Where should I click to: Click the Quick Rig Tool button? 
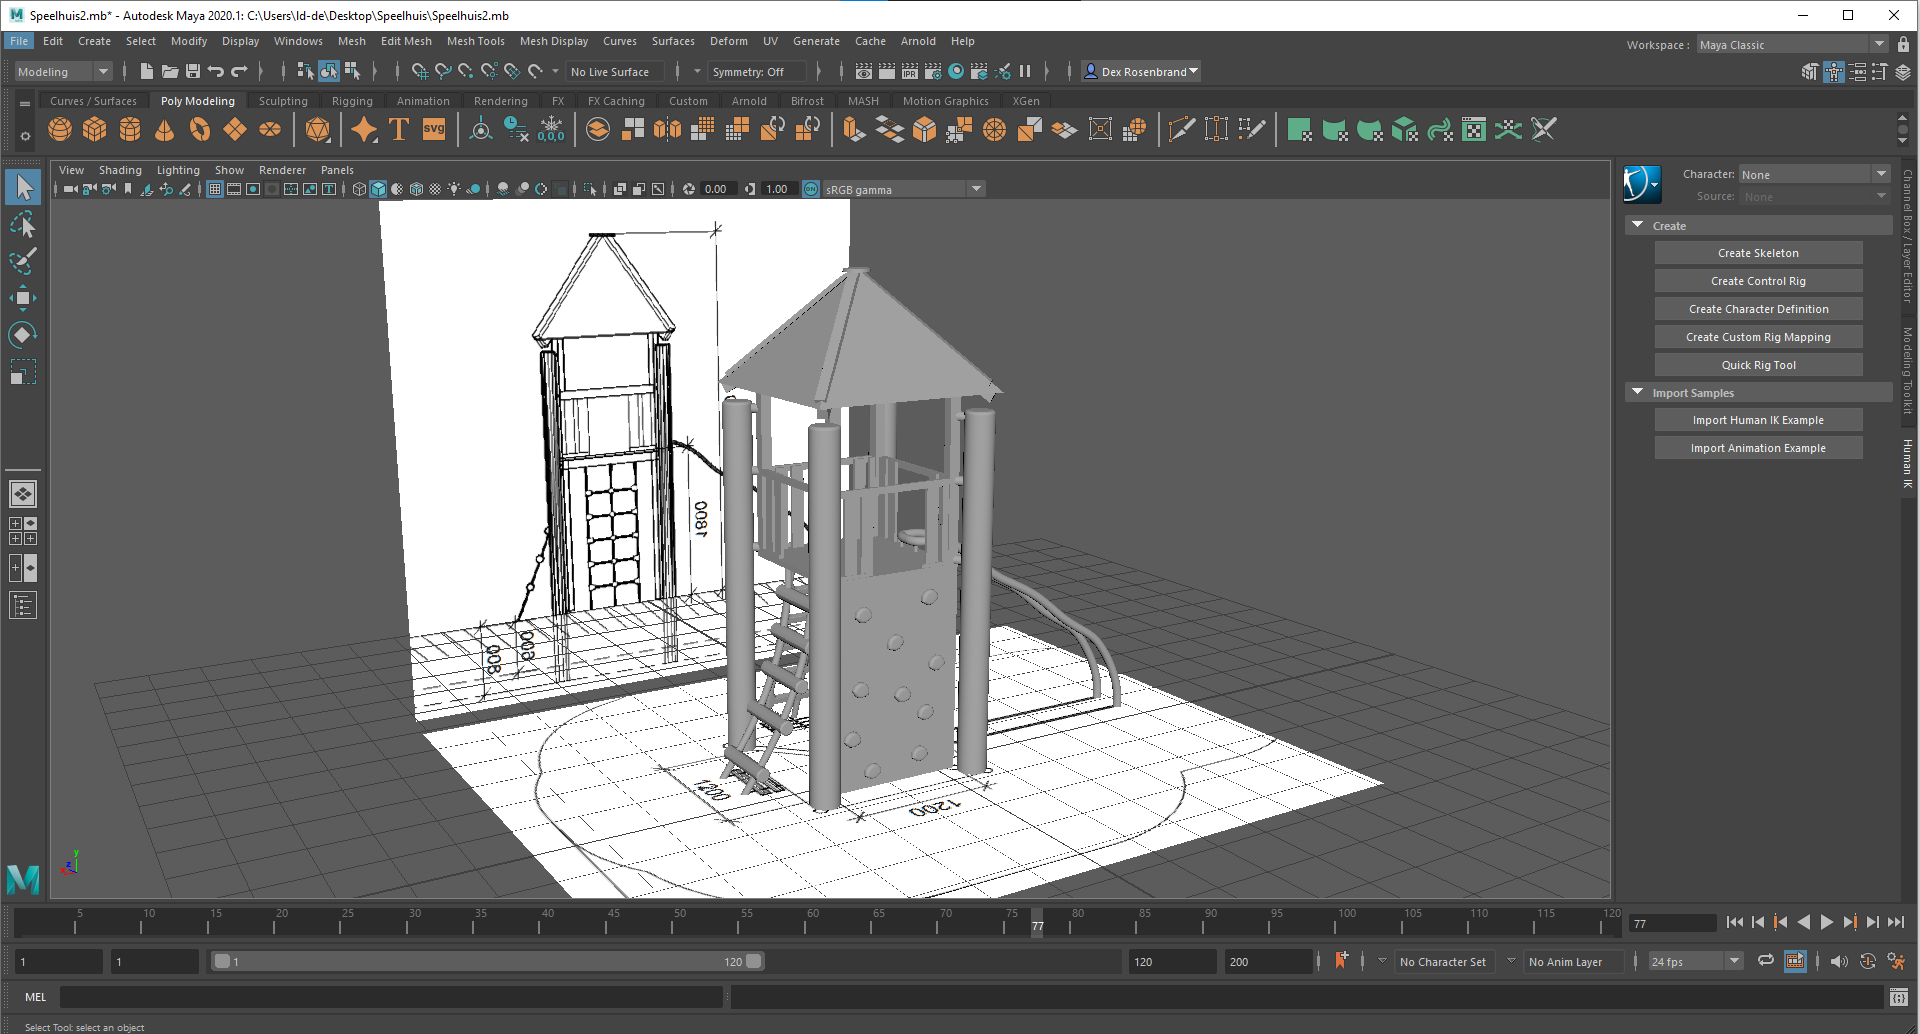click(1757, 365)
